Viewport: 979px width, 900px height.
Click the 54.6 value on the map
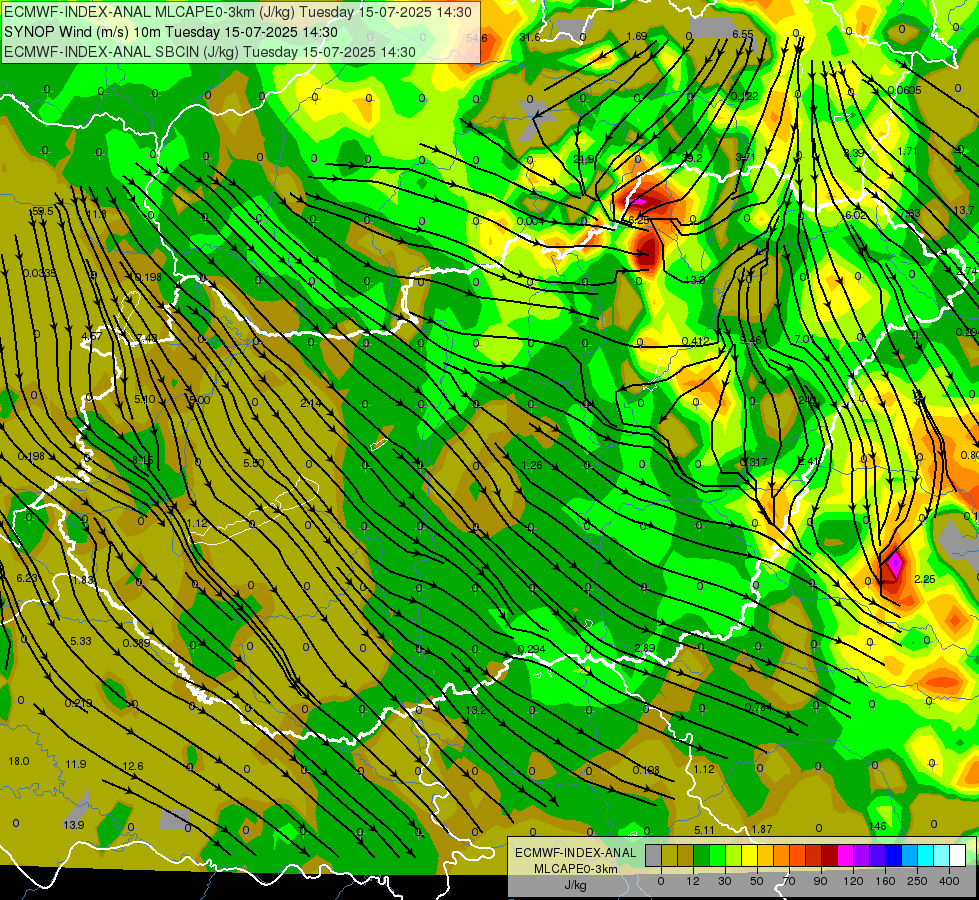tap(476, 39)
